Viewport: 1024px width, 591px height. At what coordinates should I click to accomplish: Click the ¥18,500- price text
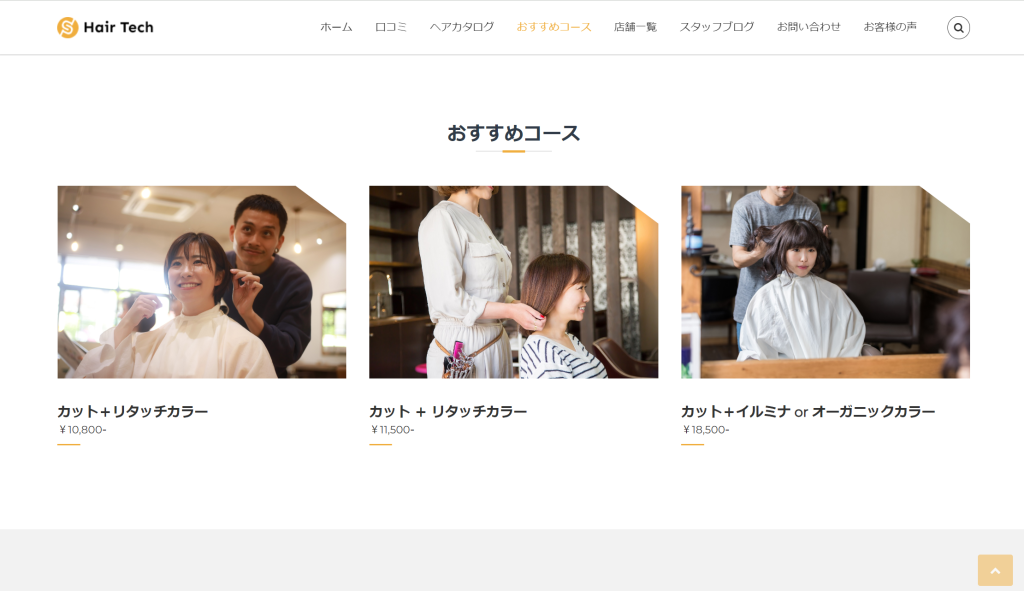click(705, 430)
